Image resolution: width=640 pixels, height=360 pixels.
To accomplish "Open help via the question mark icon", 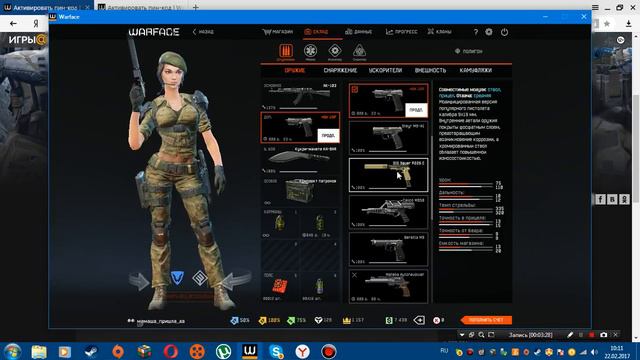I will click(x=476, y=32).
